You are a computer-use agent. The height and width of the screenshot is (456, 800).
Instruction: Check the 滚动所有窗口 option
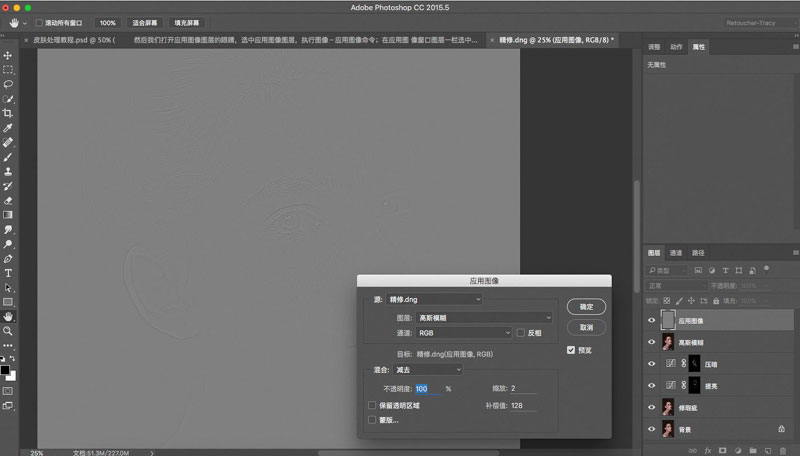39,23
